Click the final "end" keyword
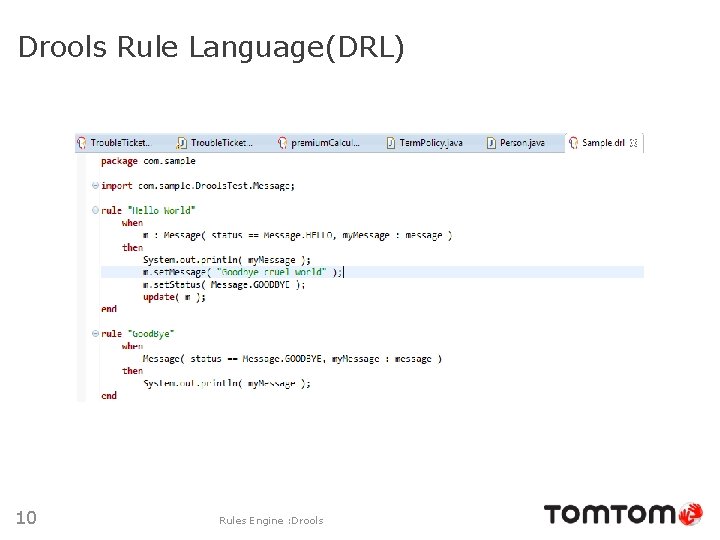 [x=109, y=395]
